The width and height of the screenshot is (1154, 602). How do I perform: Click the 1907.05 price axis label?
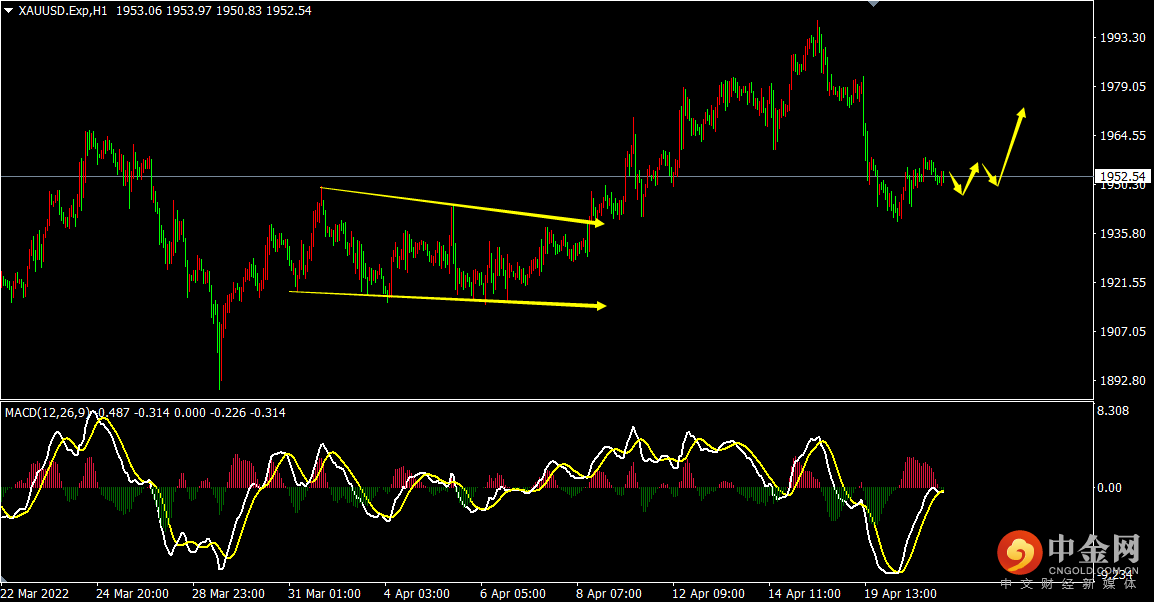coord(1122,332)
